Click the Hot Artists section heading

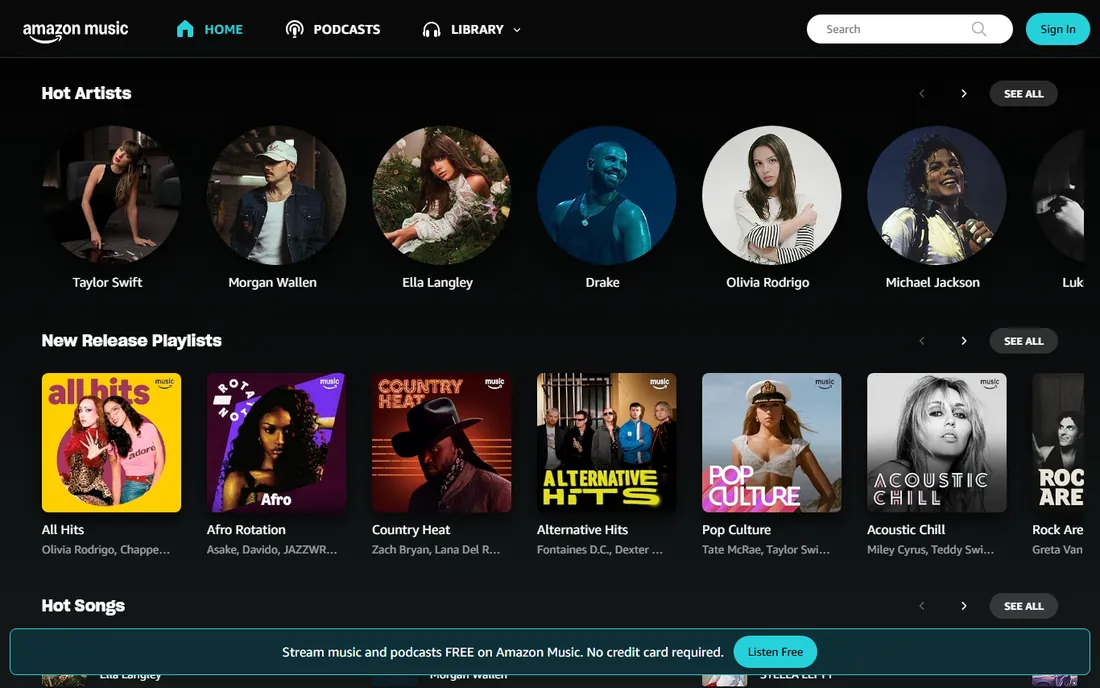click(x=86, y=93)
